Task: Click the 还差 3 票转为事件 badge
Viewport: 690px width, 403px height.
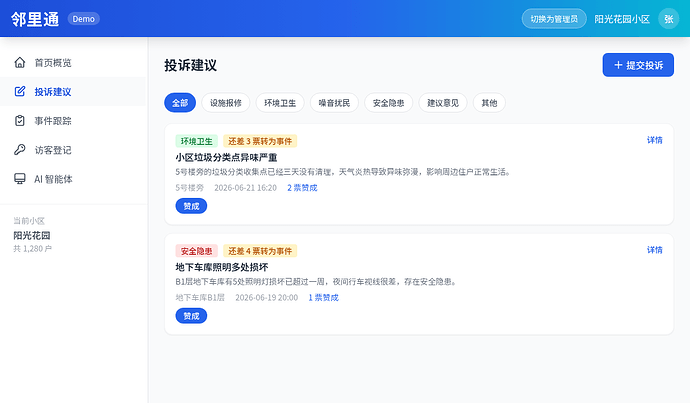Action: pyautogui.click(x=260, y=141)
